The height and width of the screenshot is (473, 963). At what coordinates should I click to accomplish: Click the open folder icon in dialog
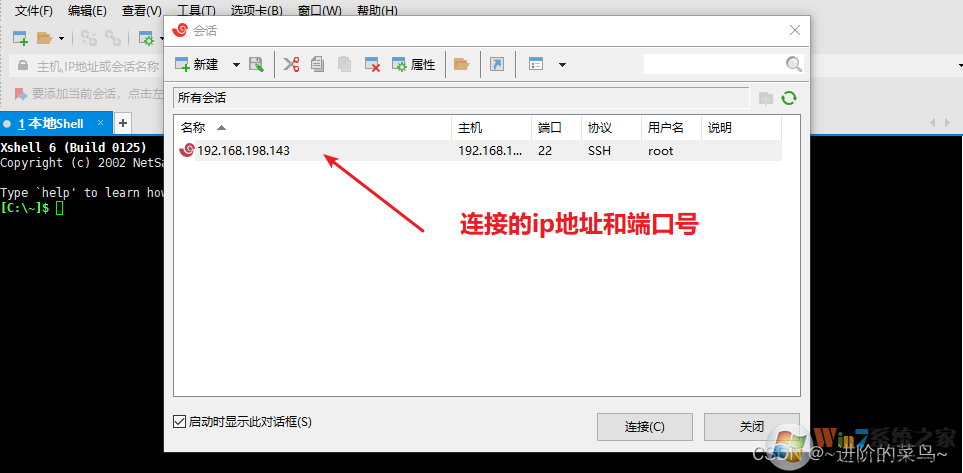coord(461,64)
